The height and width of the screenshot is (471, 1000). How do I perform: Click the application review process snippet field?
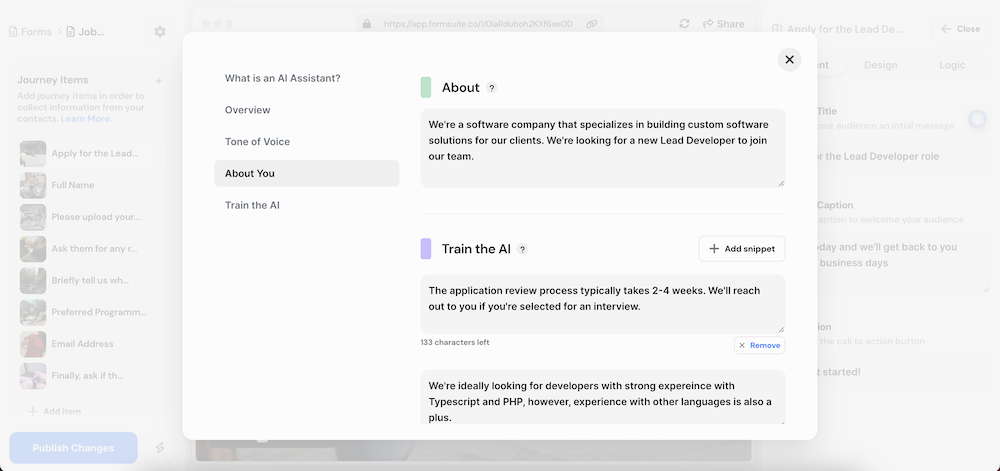click(x=602, y=304)
